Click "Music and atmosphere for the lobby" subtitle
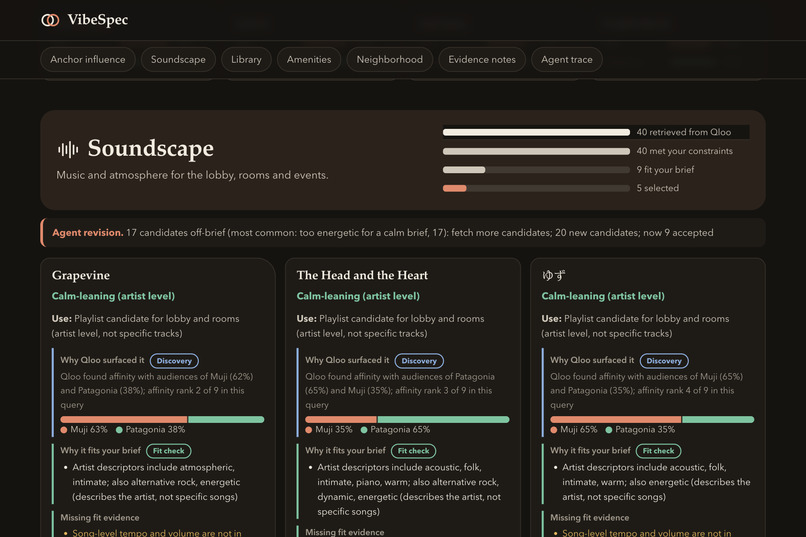Viewport: 806px width, 537px height. [192, 175]
